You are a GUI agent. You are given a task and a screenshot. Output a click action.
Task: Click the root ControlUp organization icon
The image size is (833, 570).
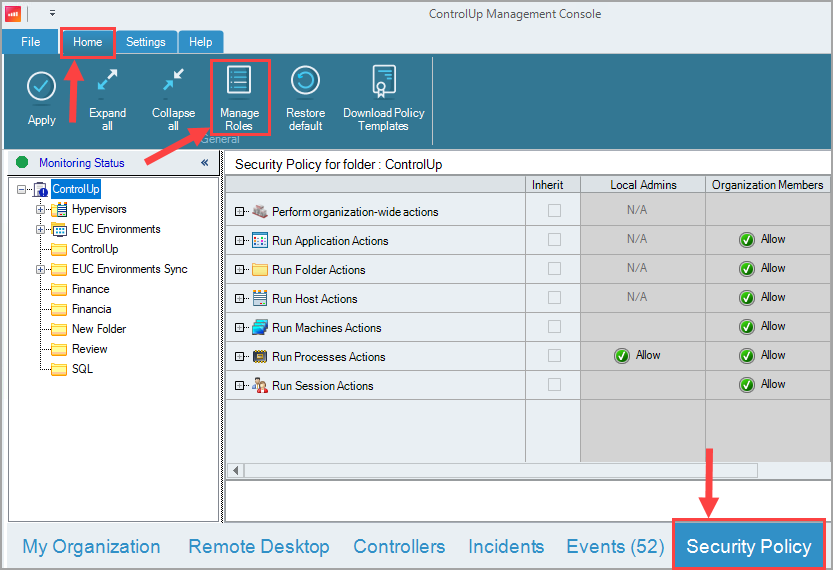coord(40,189)
